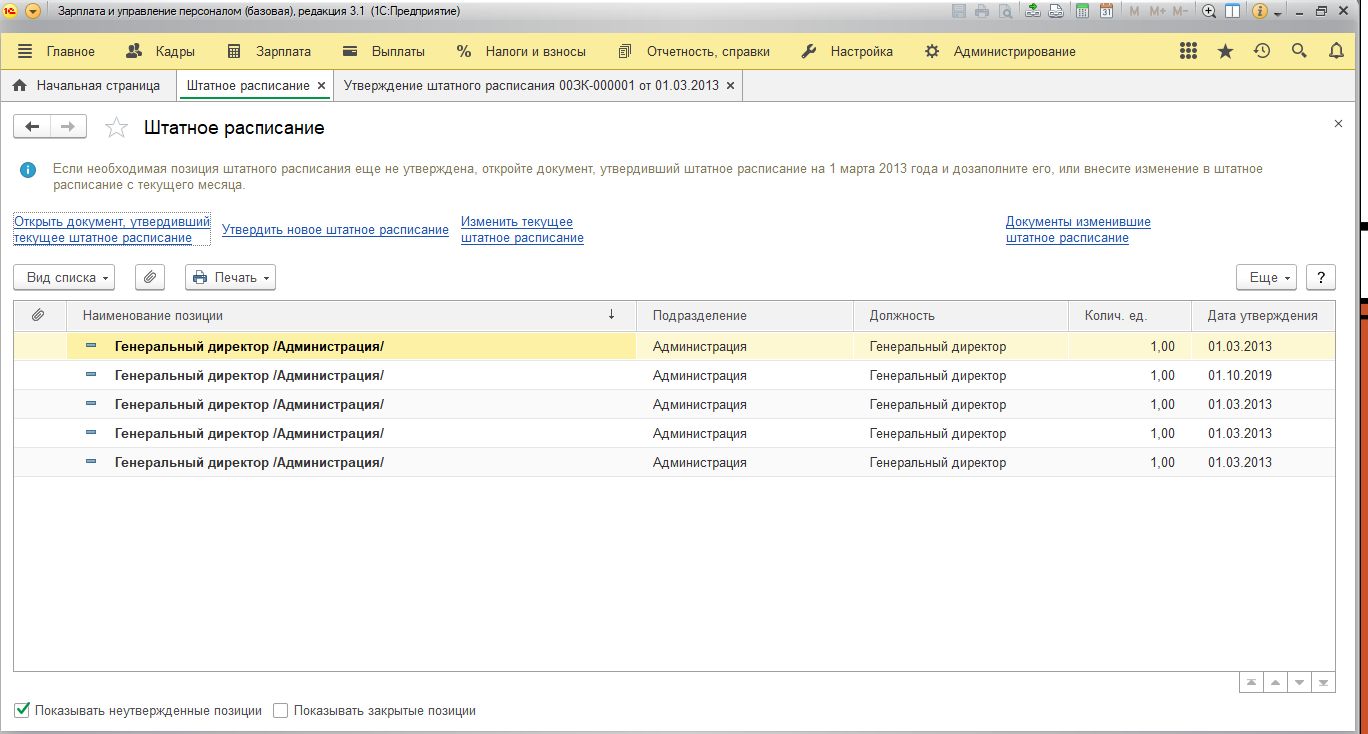Screen dimensions: 1368x734
Task: Switch to the "Начальная страница" tab
Action: 88,86
